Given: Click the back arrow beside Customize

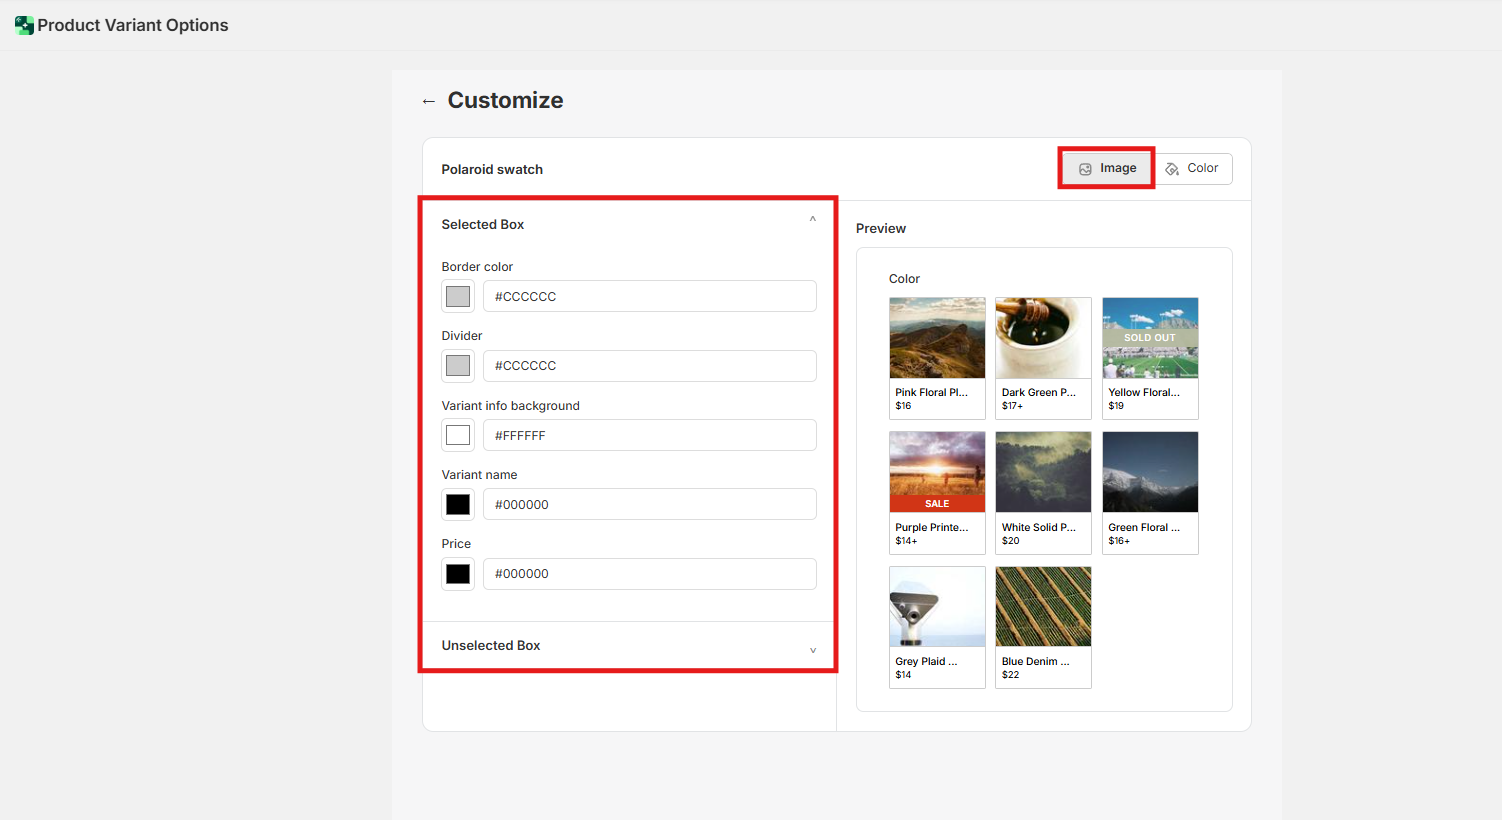Looking at the screenshot, I should pyautogui.click(x=429, y=101).
